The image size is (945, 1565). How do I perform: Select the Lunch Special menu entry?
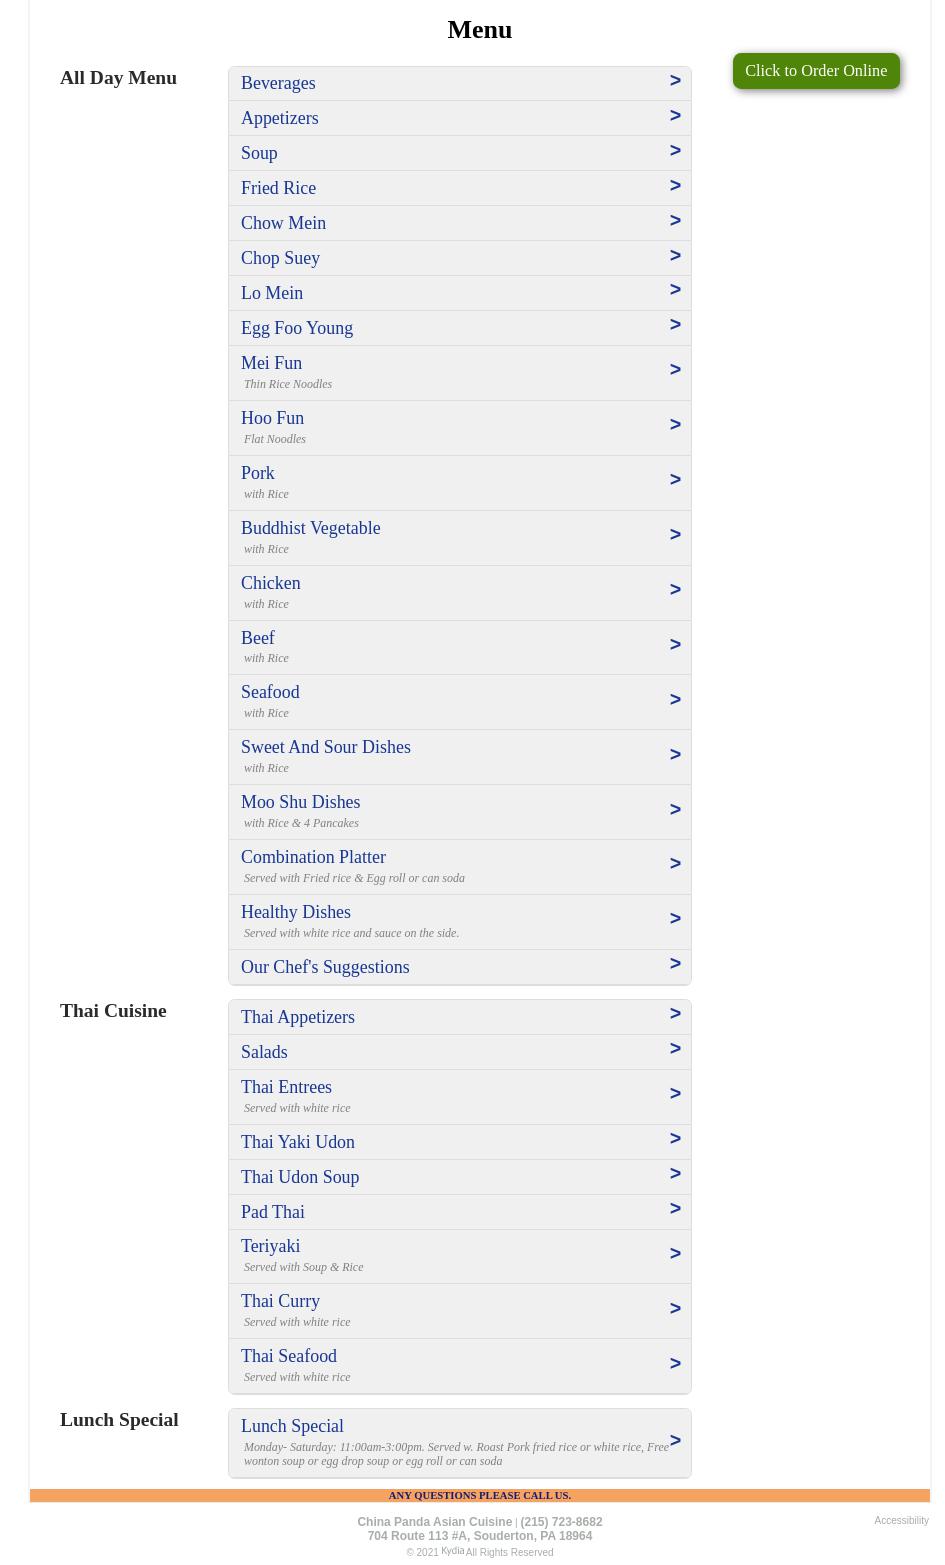[x=292, y=1427]
